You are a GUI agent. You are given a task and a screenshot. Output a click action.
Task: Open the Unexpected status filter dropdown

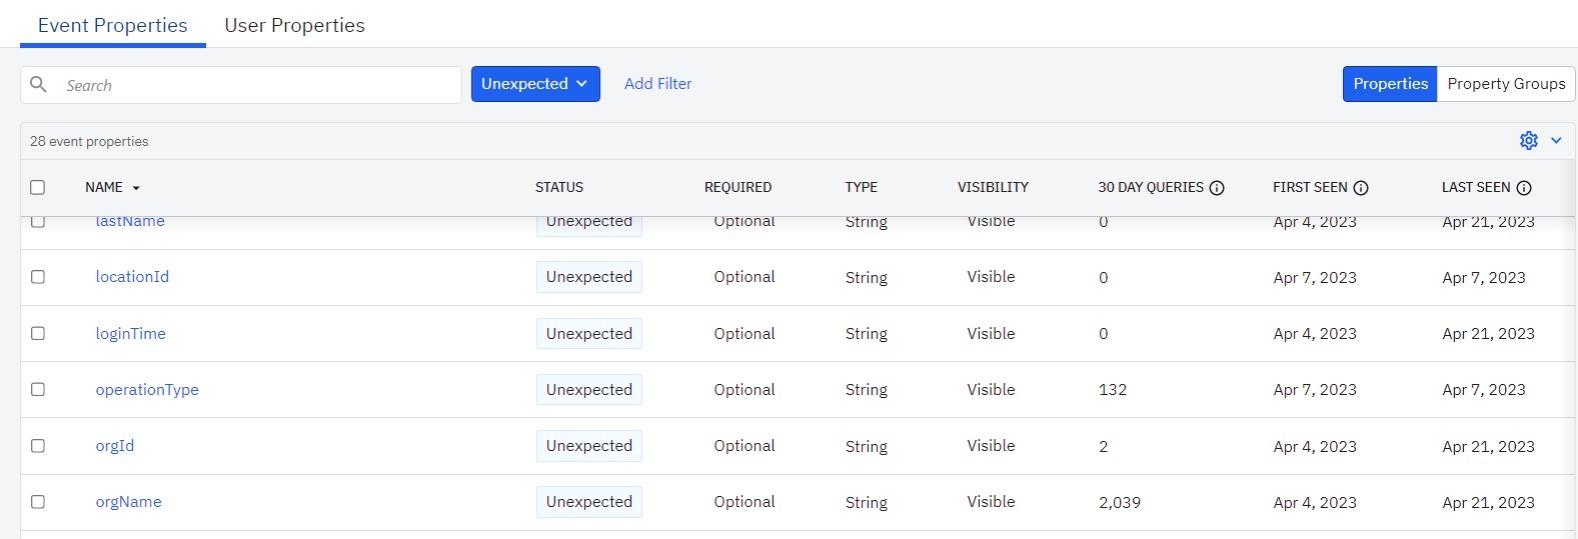pyautogui.click(x=535, y=84)
